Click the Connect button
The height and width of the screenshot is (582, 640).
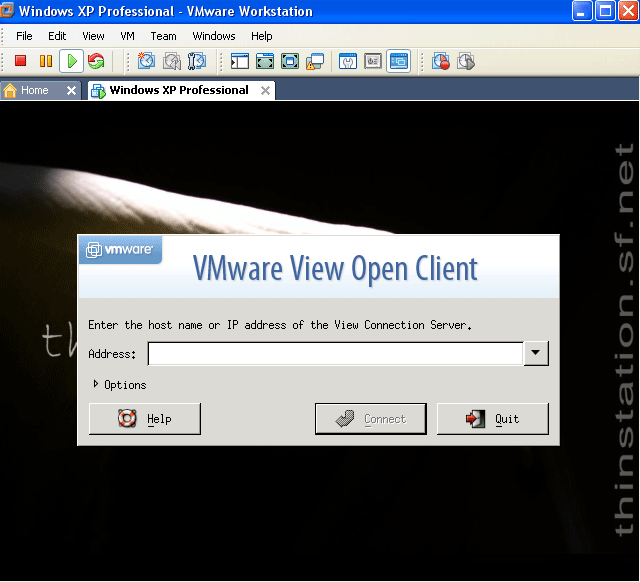(x=371, y=419)
